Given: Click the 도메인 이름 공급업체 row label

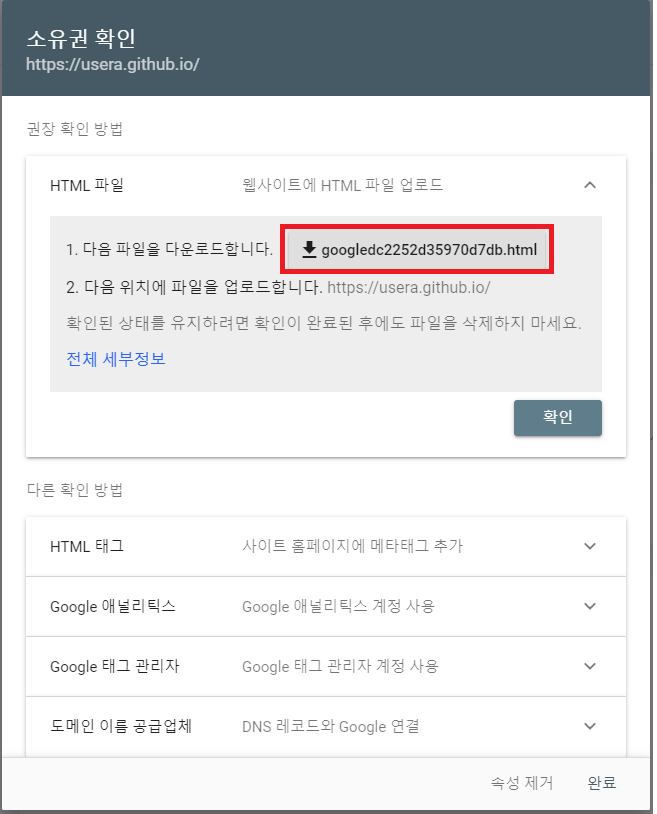Looking at the screenshot, I should [x=121, y=726].
